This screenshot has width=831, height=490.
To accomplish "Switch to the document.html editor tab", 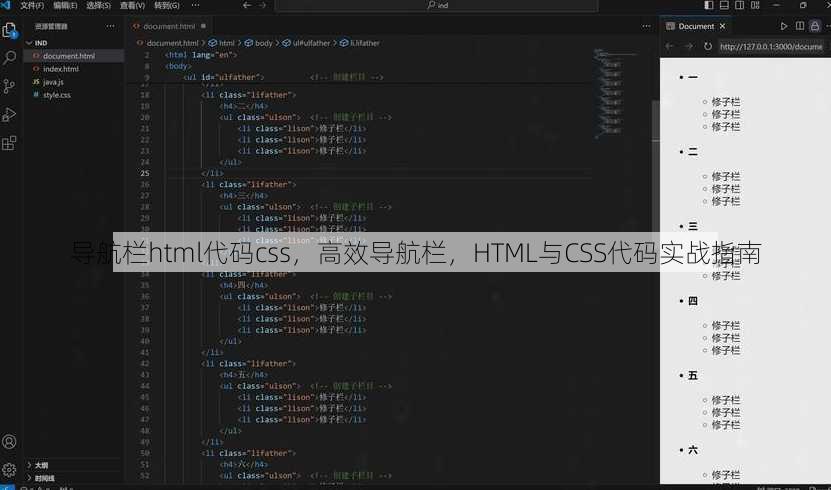I will [x=169, y=26].
